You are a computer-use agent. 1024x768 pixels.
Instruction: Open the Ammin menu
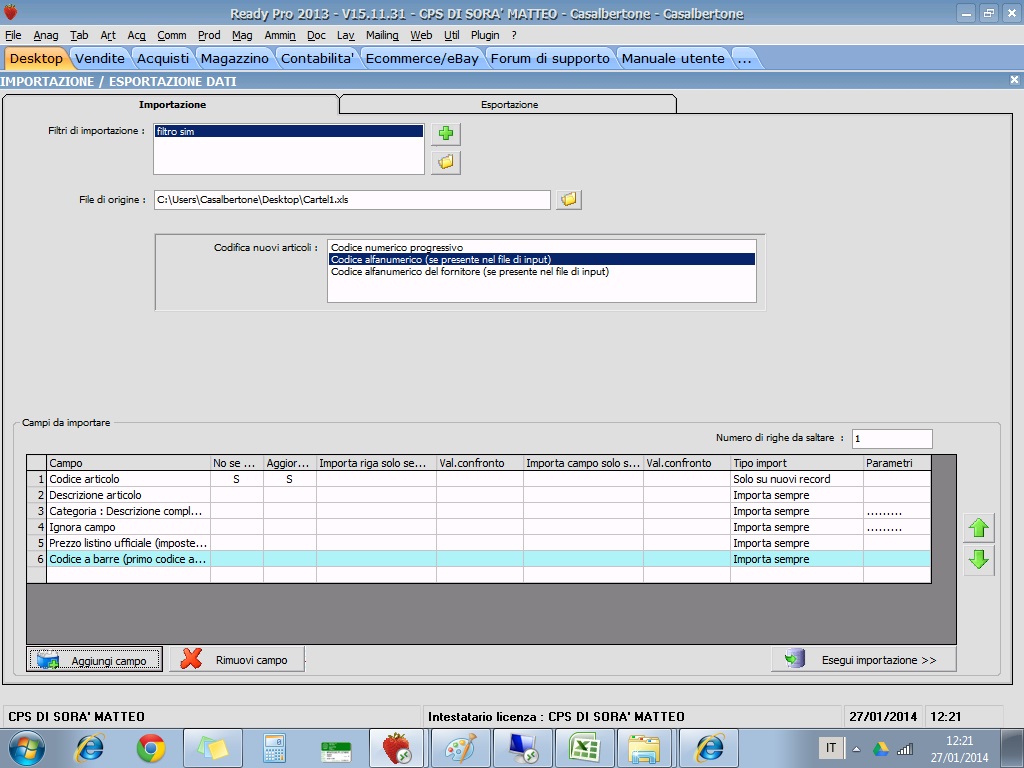[x=280, y=35]
